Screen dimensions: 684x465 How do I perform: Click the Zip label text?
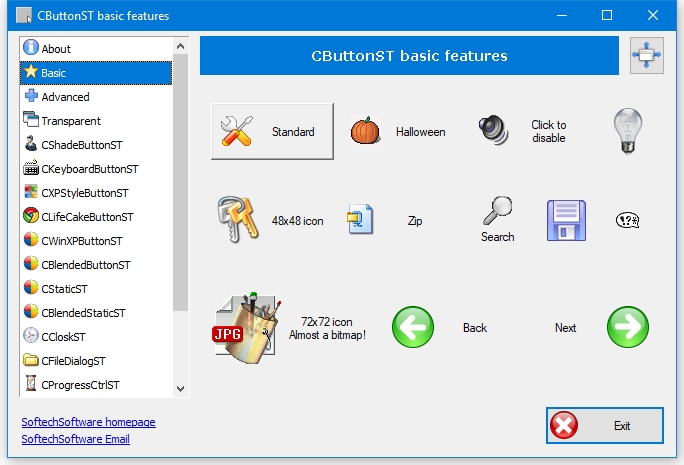(x=415, y=221)
